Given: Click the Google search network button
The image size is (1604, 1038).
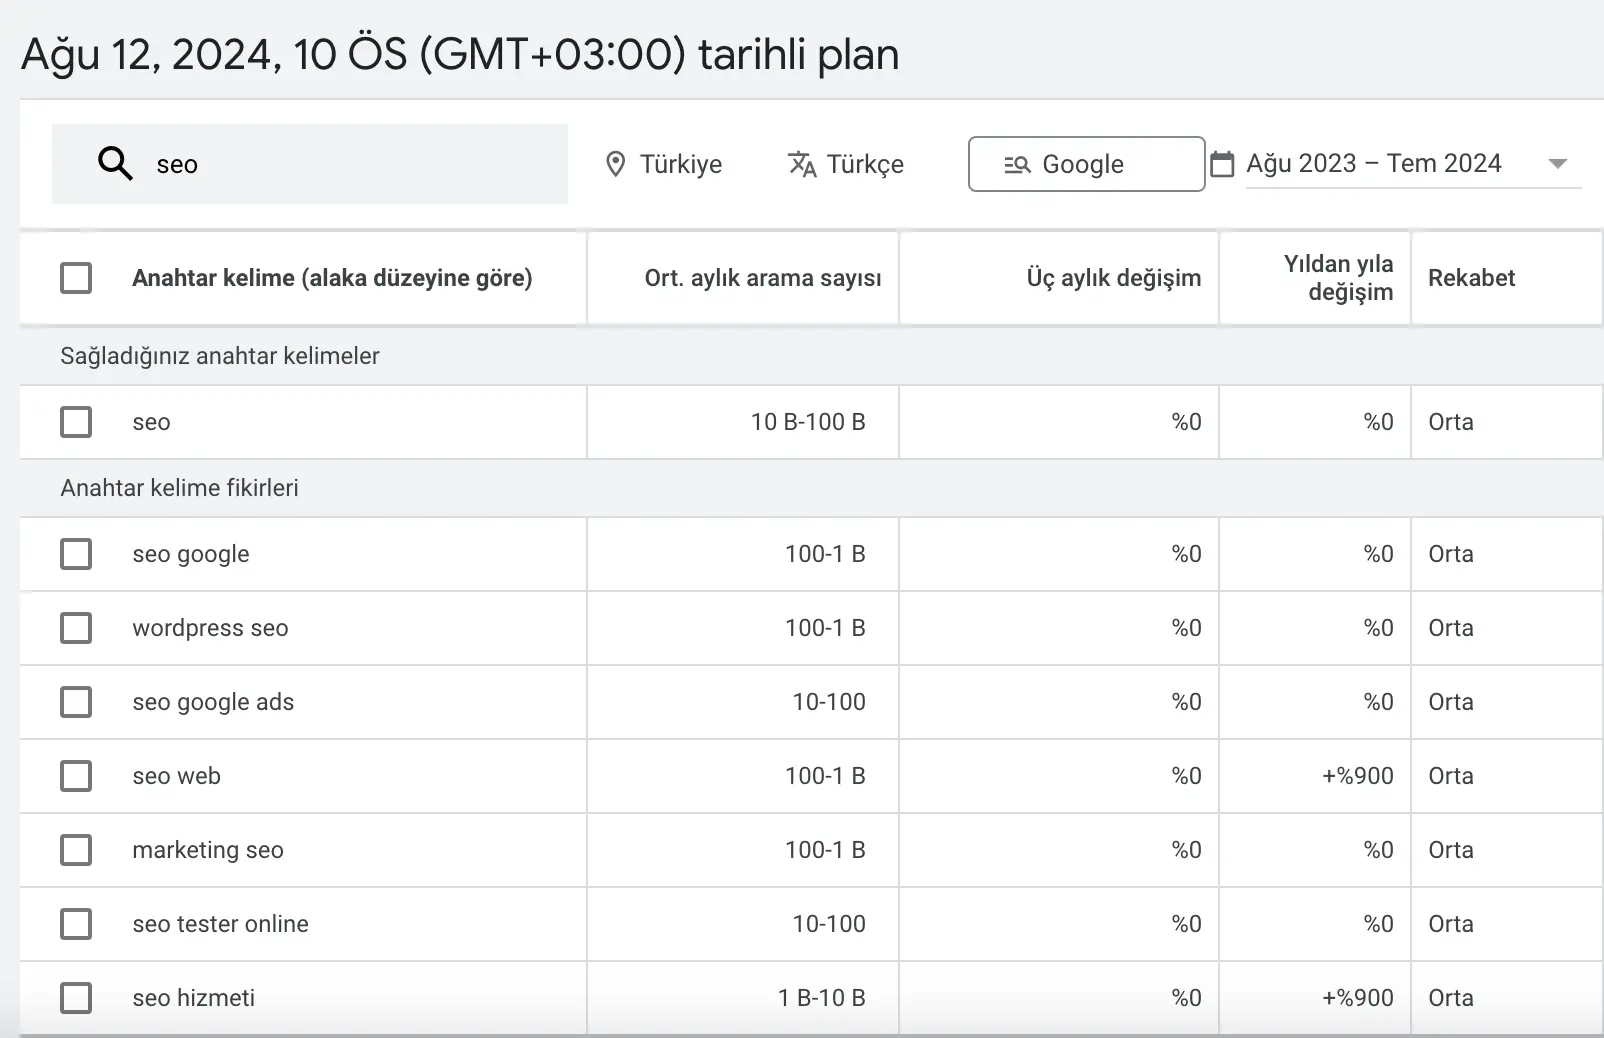Looking at the screenshot, I should [x=1086, y=164].
